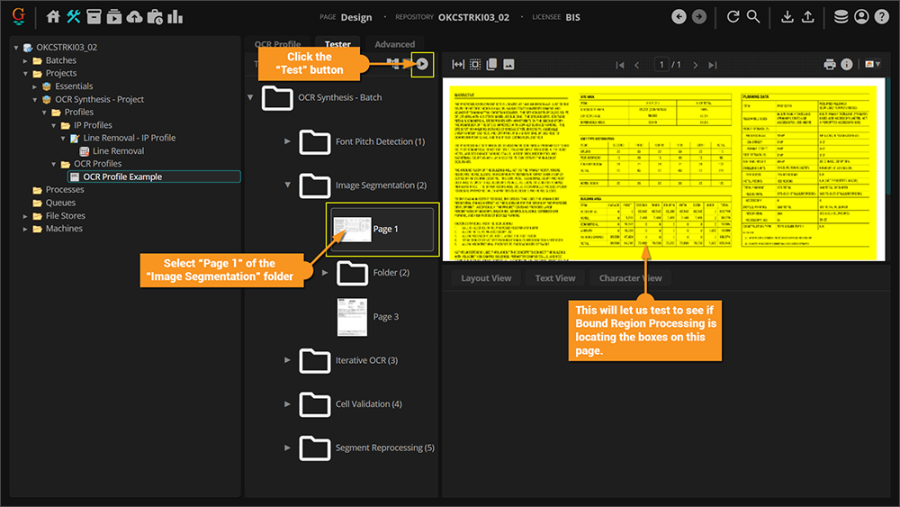Collapse the OCR Synthesis - Project node

click(x=34, y=100)
